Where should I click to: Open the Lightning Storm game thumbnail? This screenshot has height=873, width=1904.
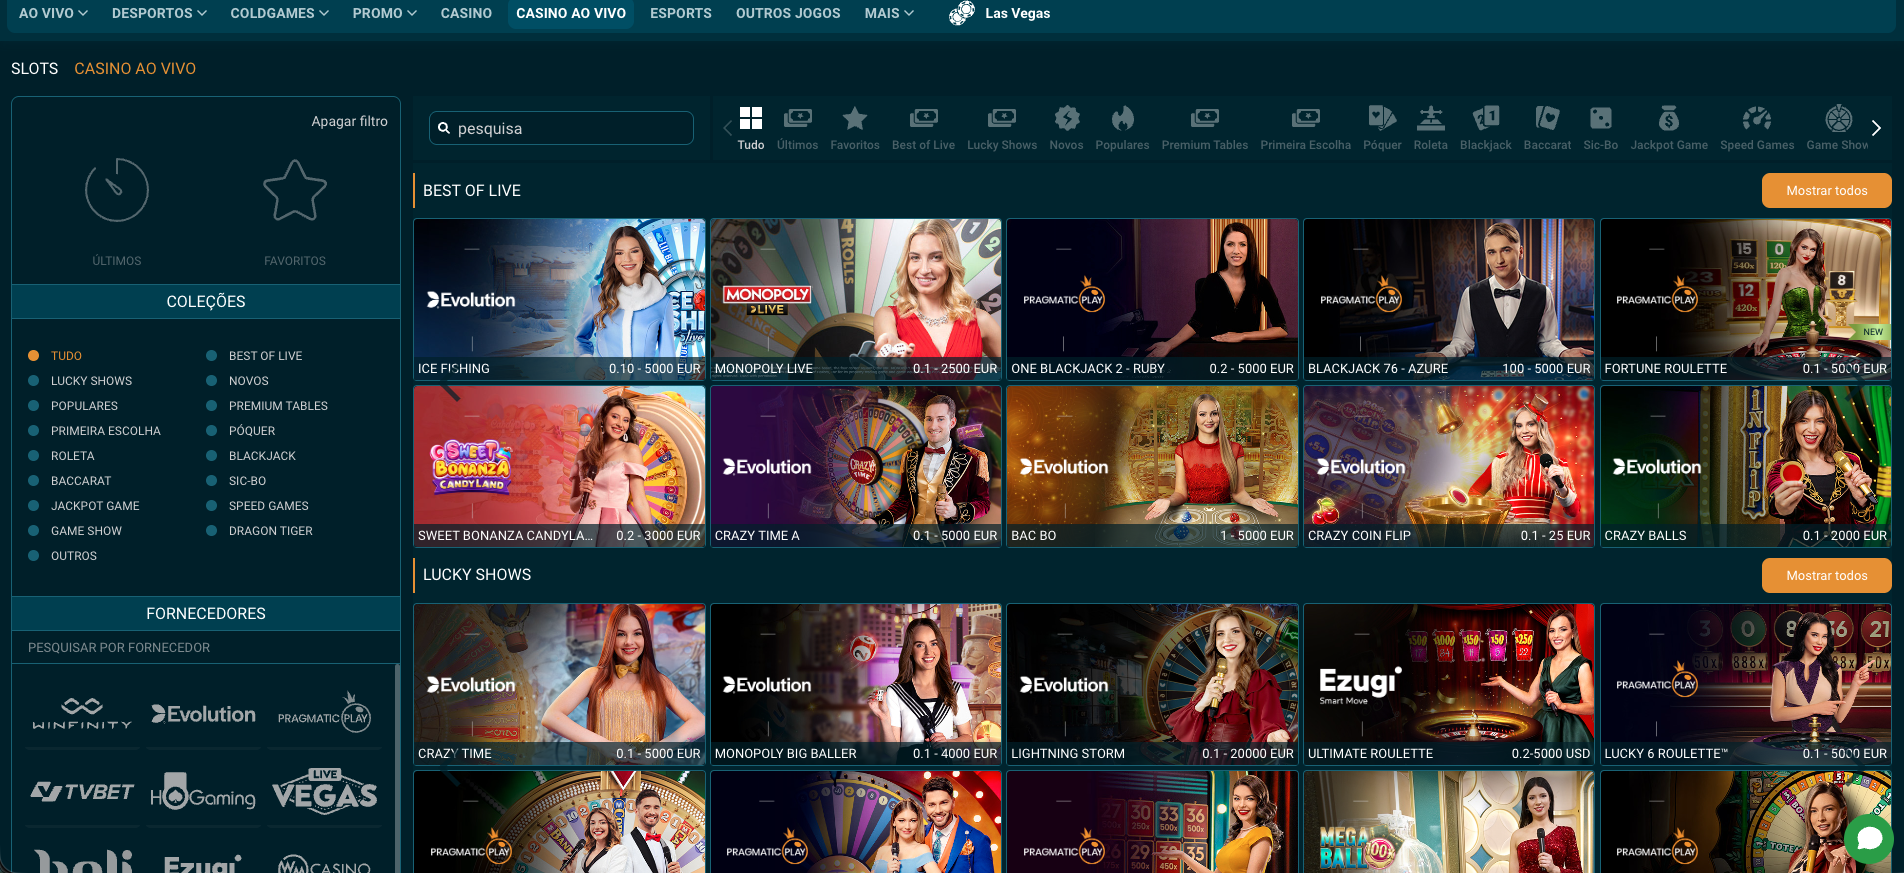point(1152,684)
